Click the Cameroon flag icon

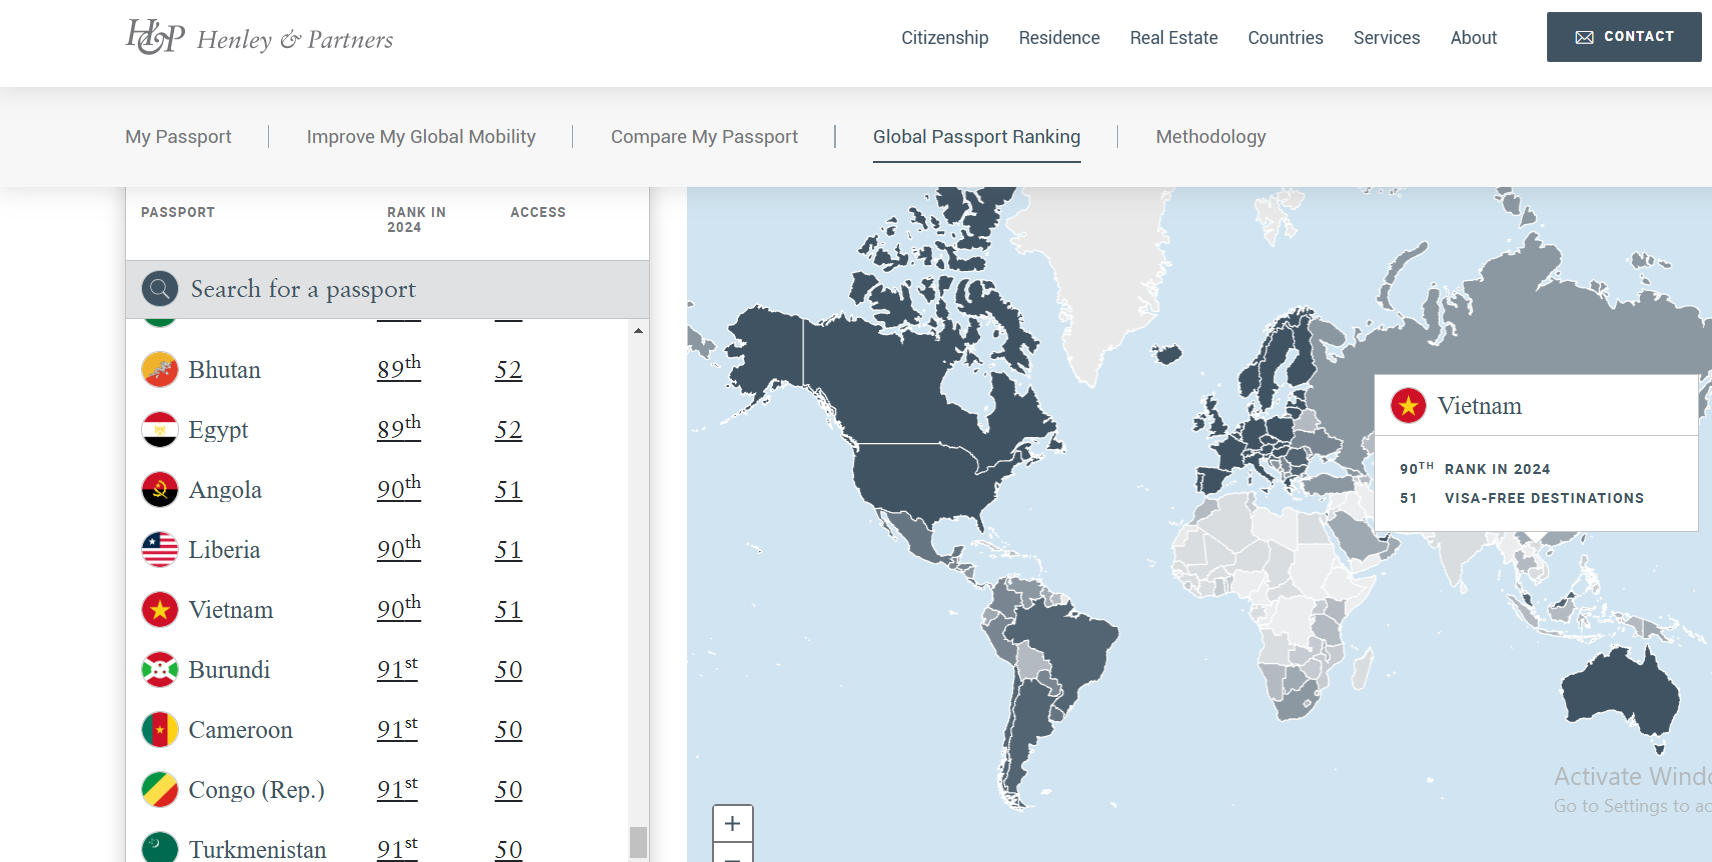160,730
